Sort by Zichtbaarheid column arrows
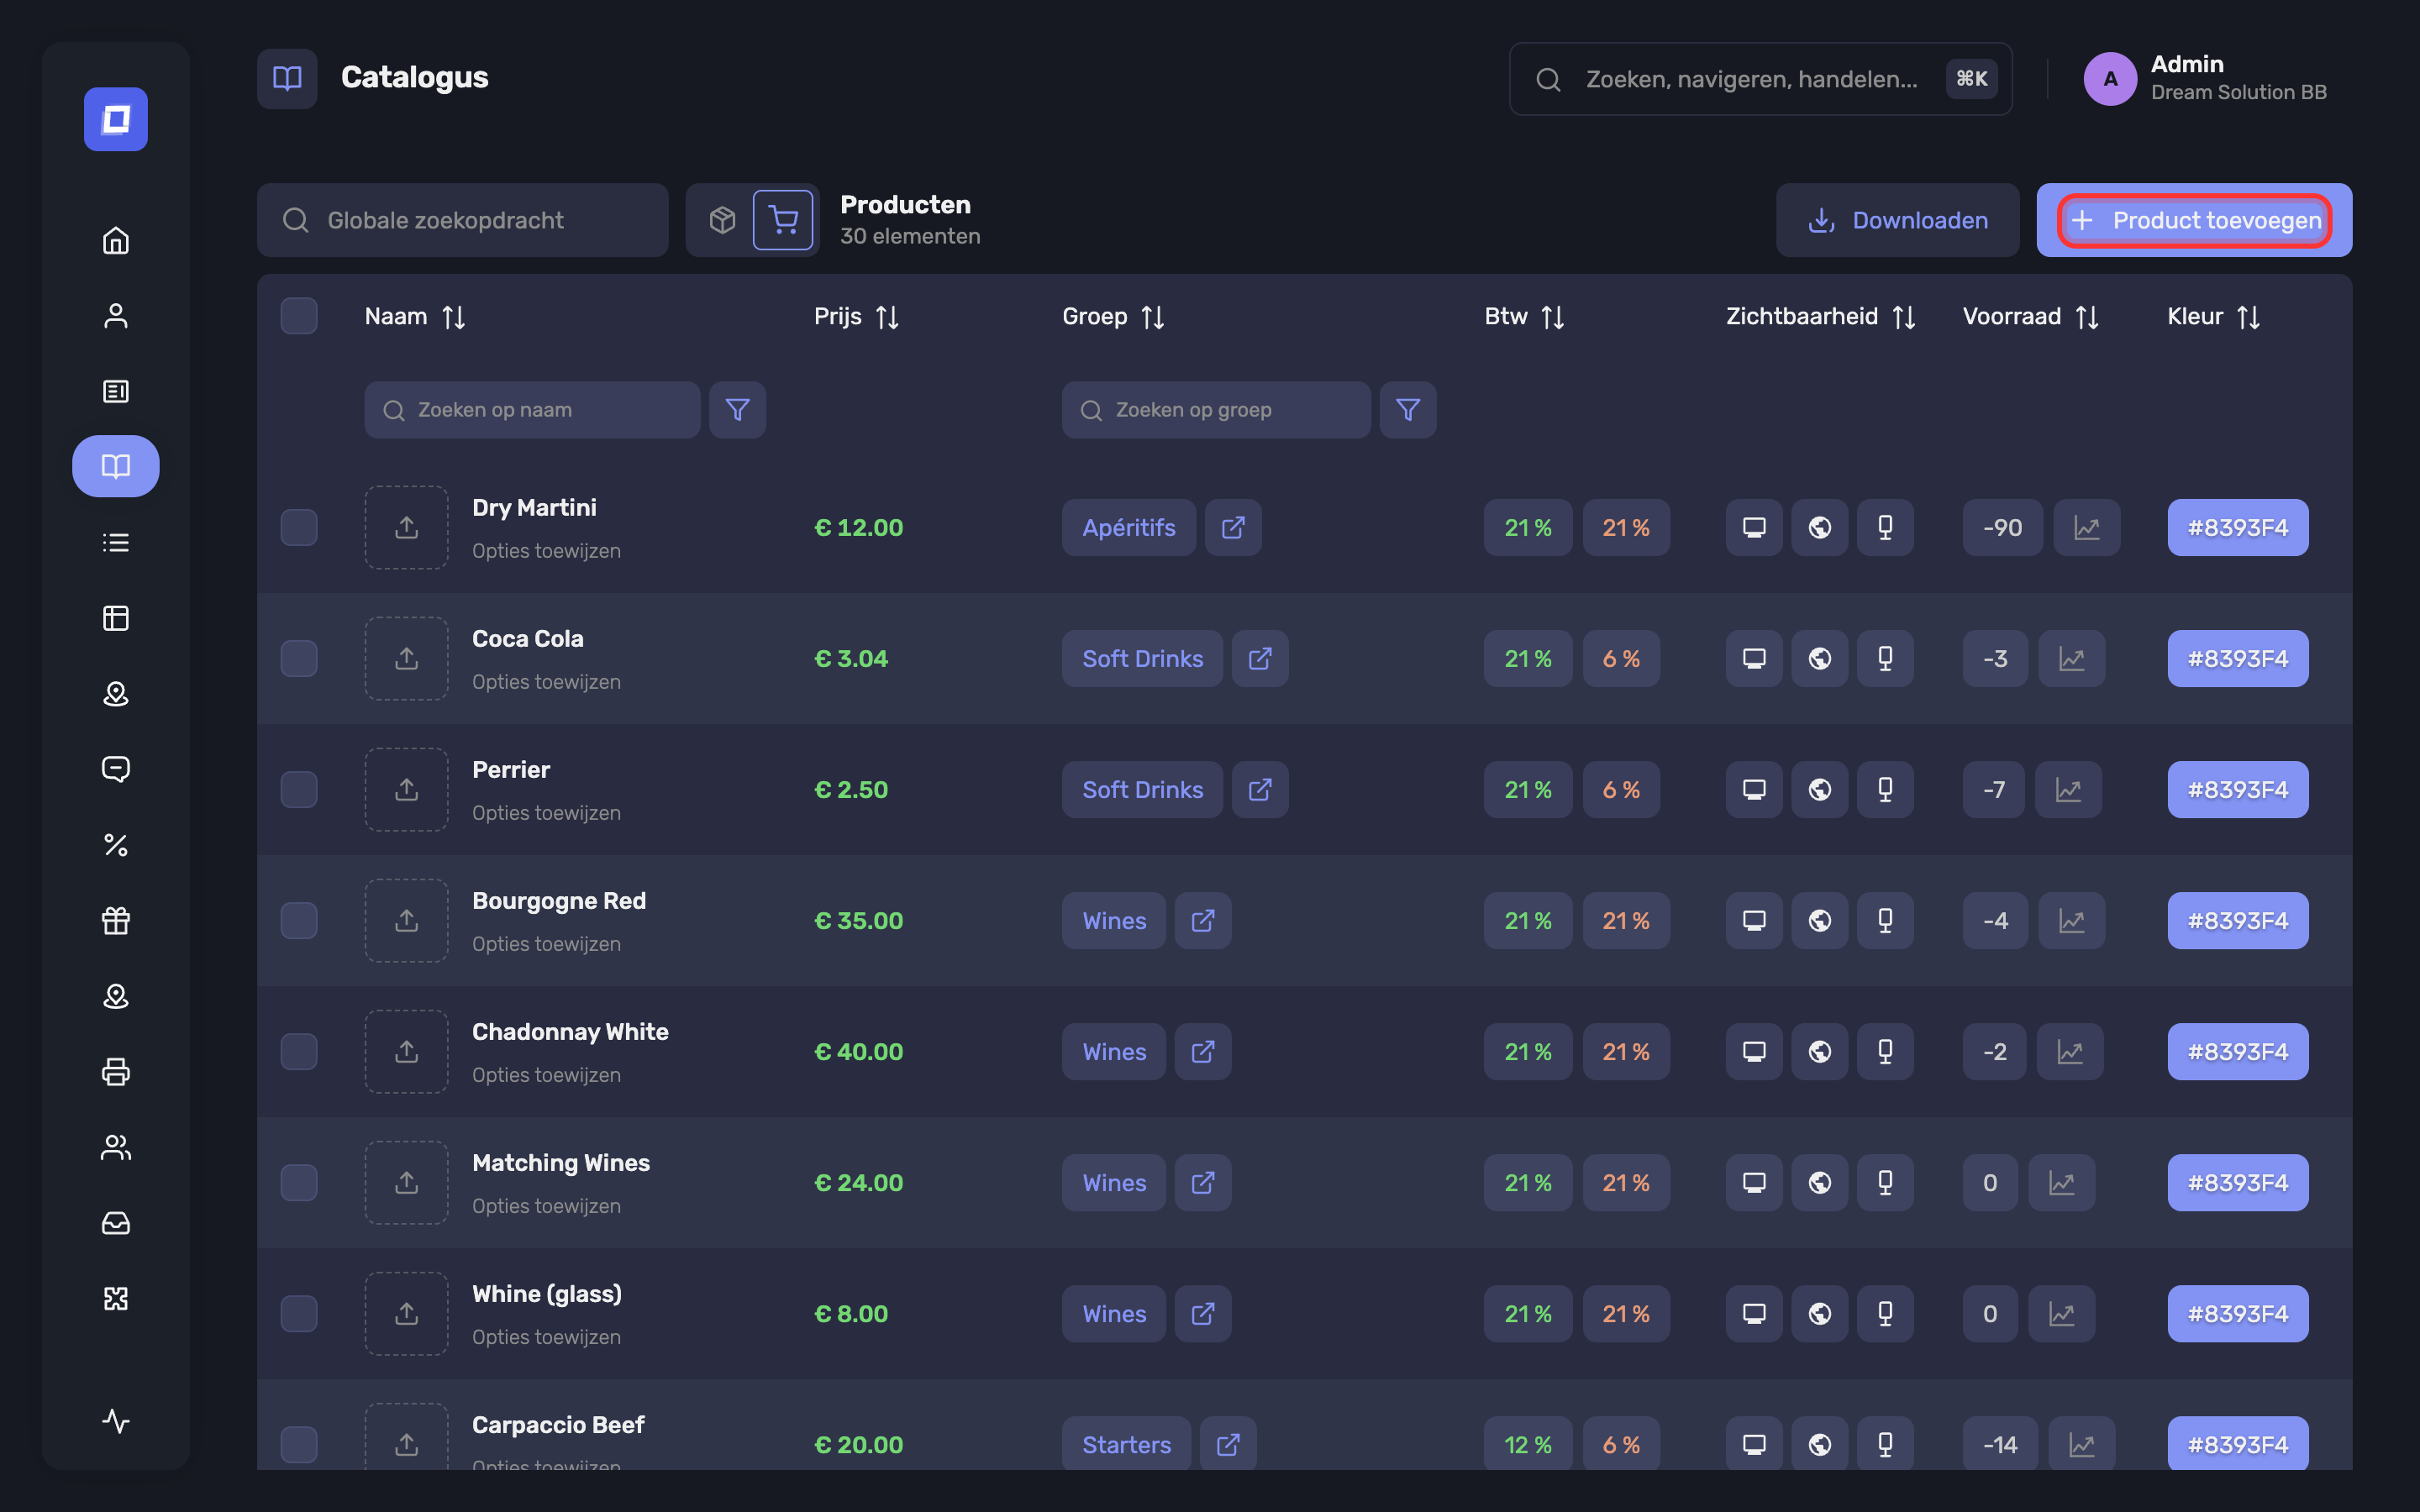Image resolution: width=2420 pixels, height=1512 pixels. pyautogui.click(x=1904, y=317)
